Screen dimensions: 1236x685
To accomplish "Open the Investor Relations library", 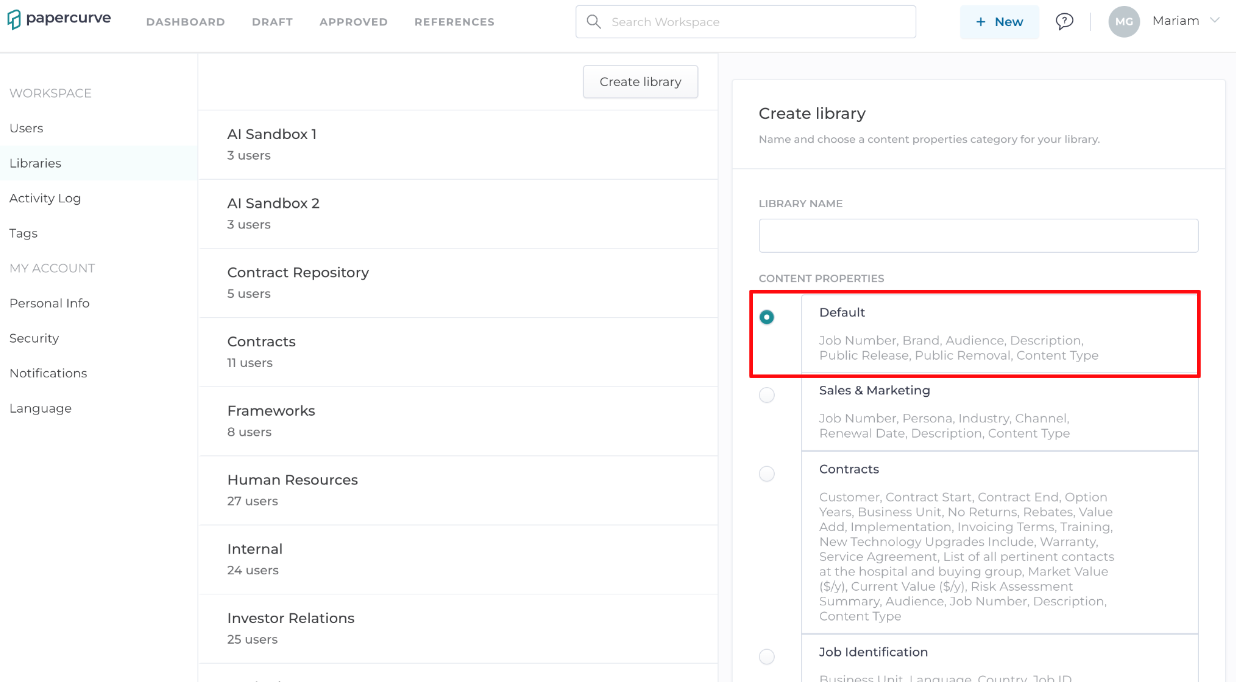I will point(458,628).
